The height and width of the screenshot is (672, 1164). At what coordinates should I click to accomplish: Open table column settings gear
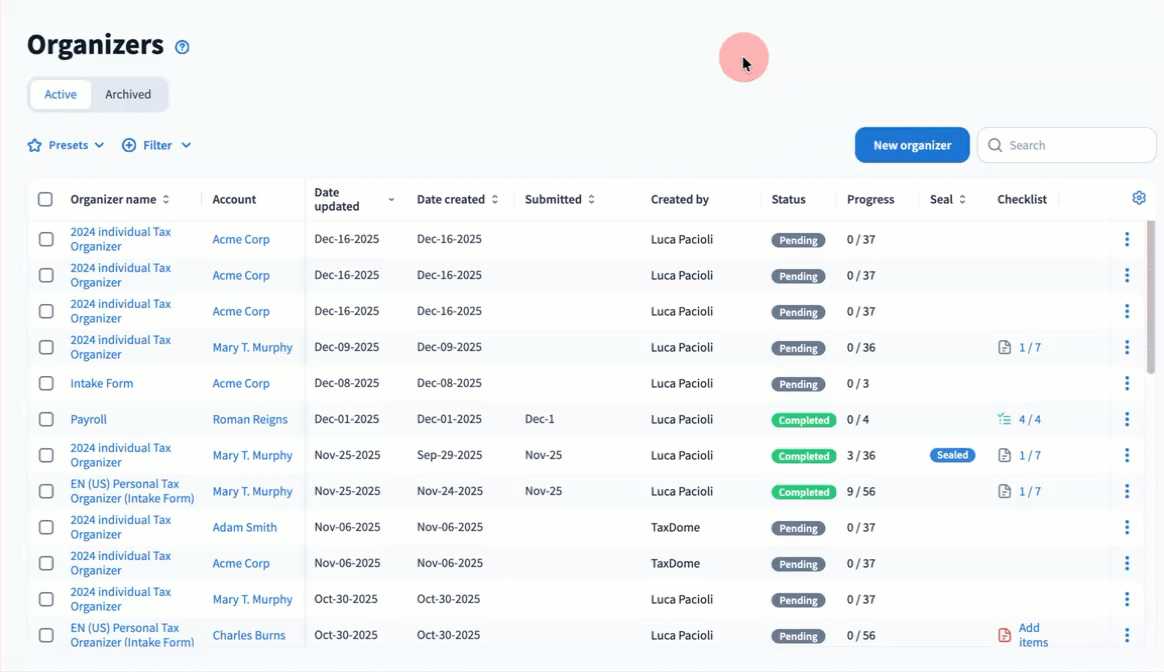[1138, 198]
